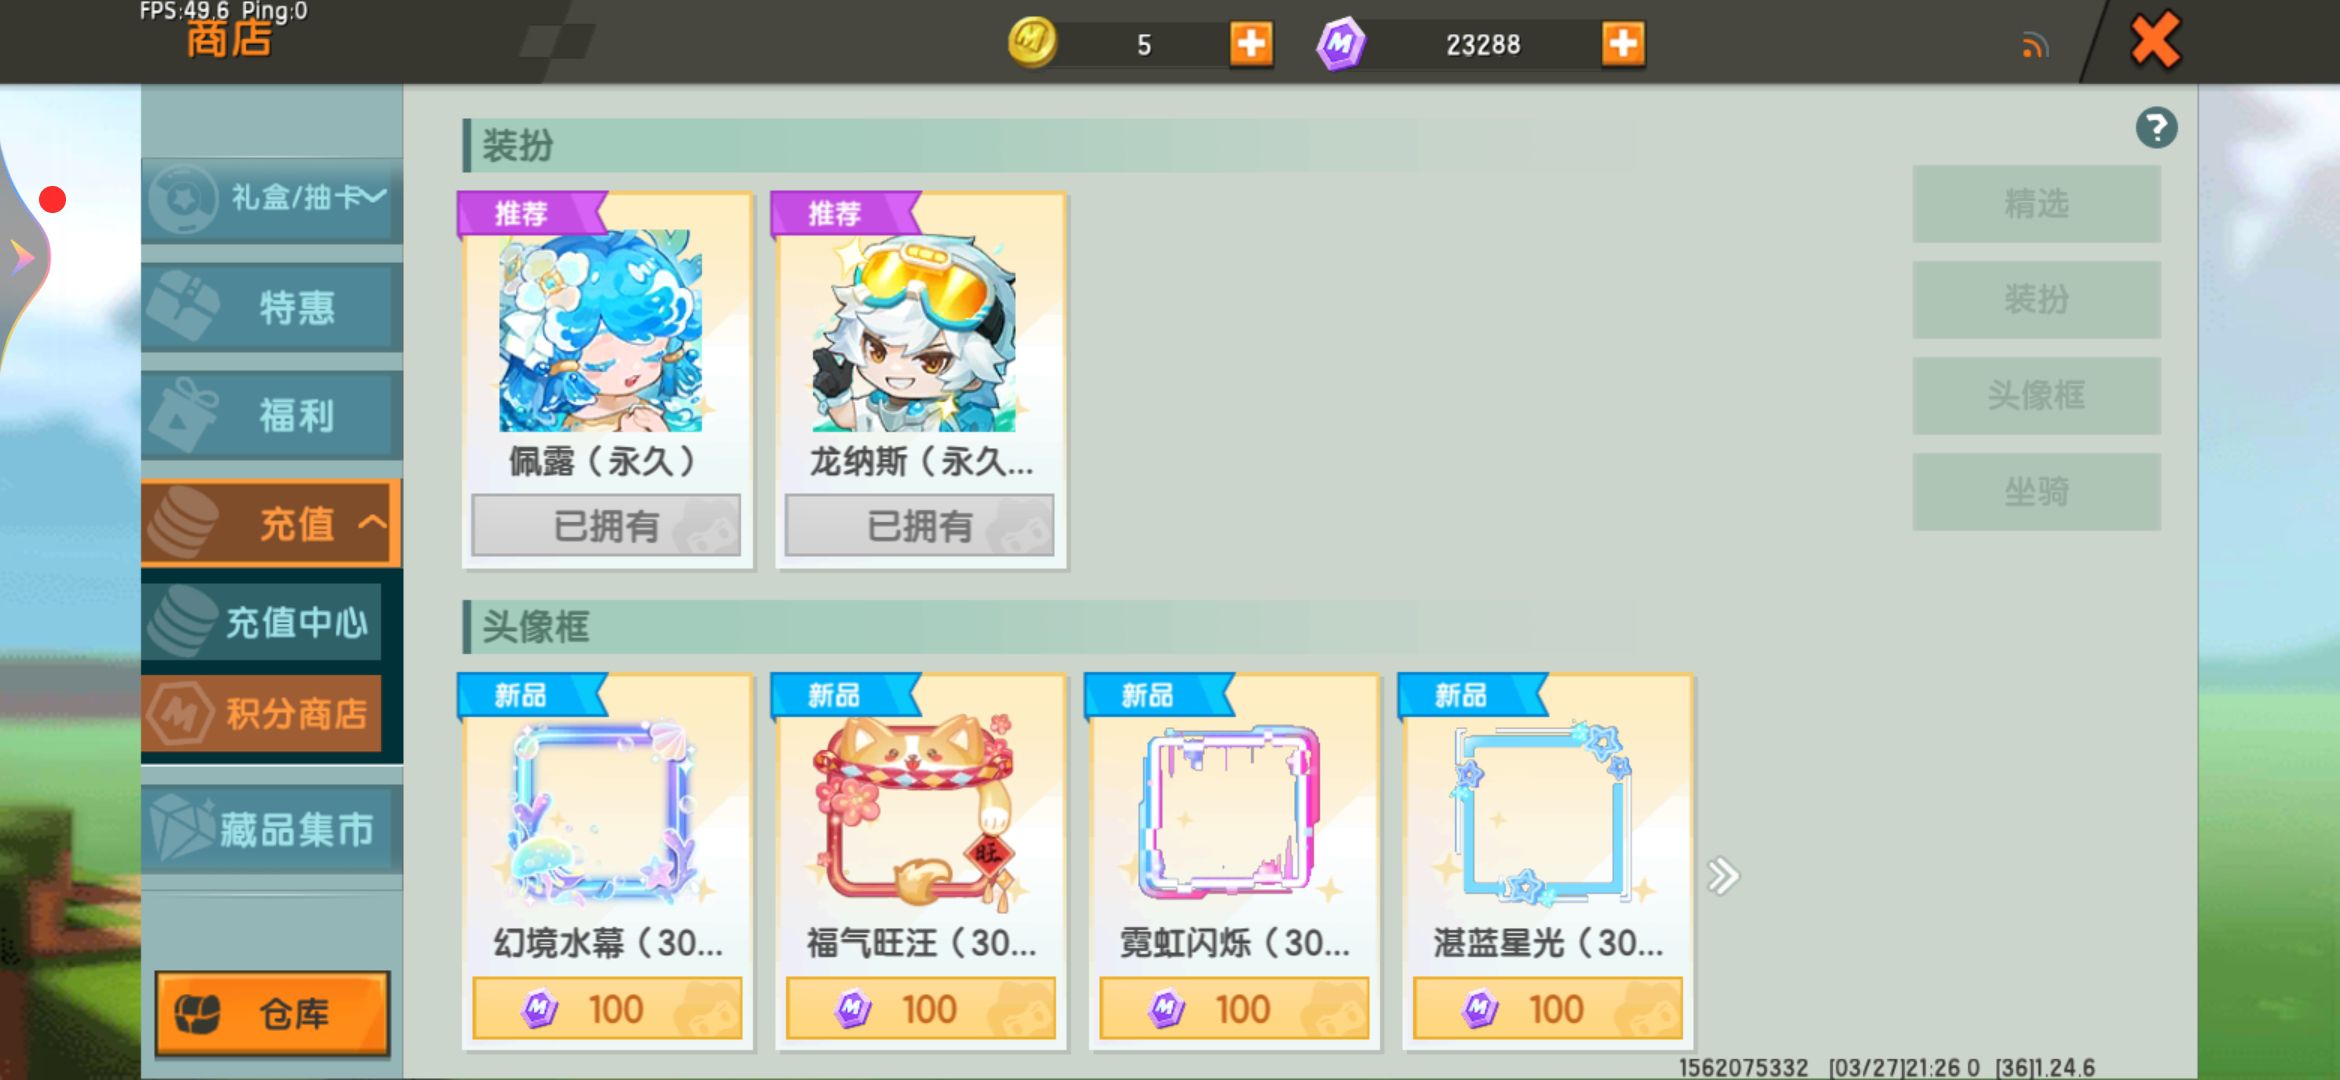Open the side drawer arrow handle
Viewport: 2340px width, 1080px height.
click(22, 258)
